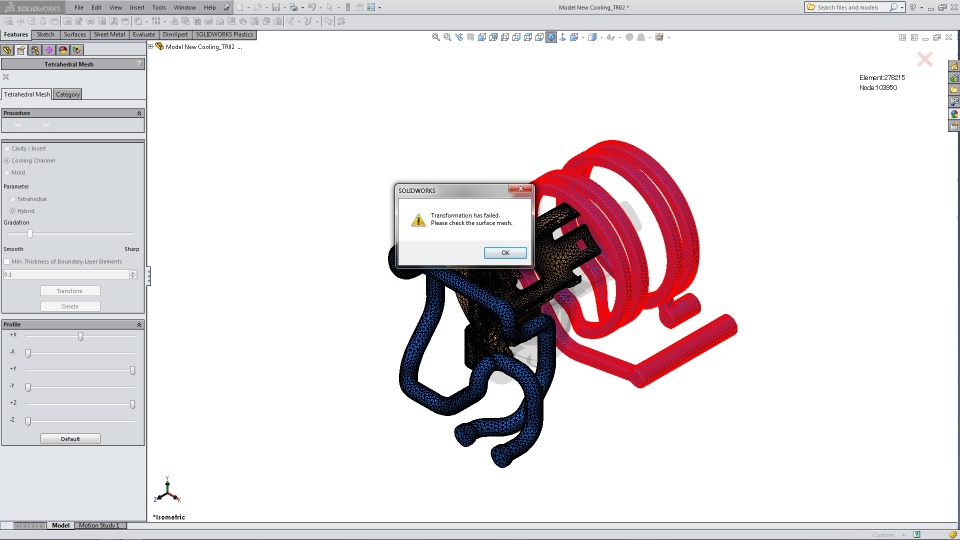The height and width of the screenshot is (540, 960).
Task: Click the Delete button in the mesh panel
Action: 70,306
